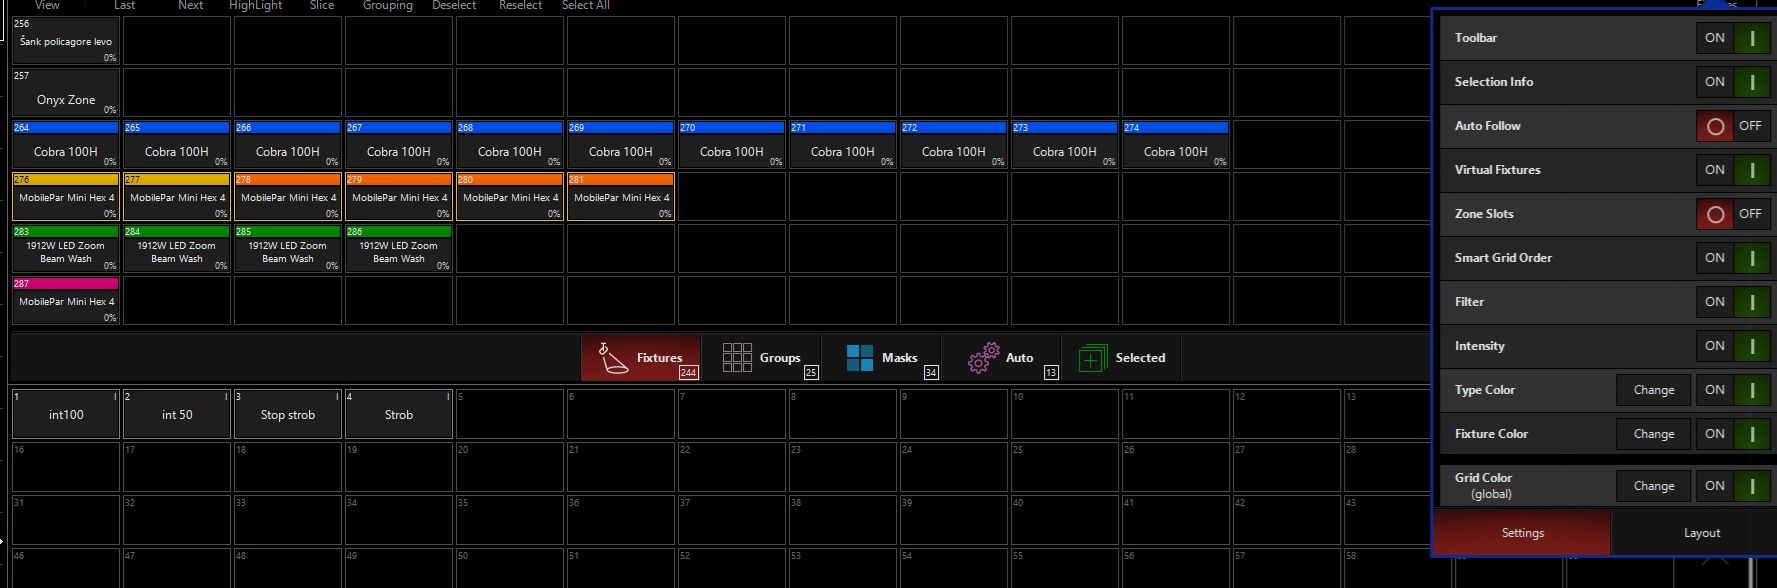Click the Selected plus icon

(1092, 358)
